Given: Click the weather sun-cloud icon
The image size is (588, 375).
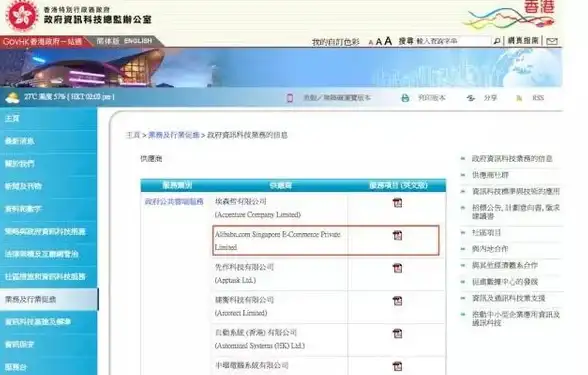Looking at the screenshot, I should pos(13,98).
